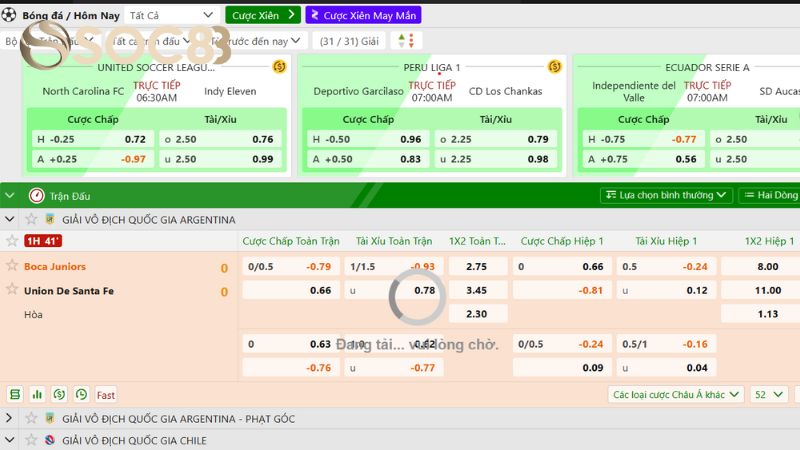Click the 1H 41' live time badge
The width and height of the screenshot is (800, 450).
pos(43,241)
